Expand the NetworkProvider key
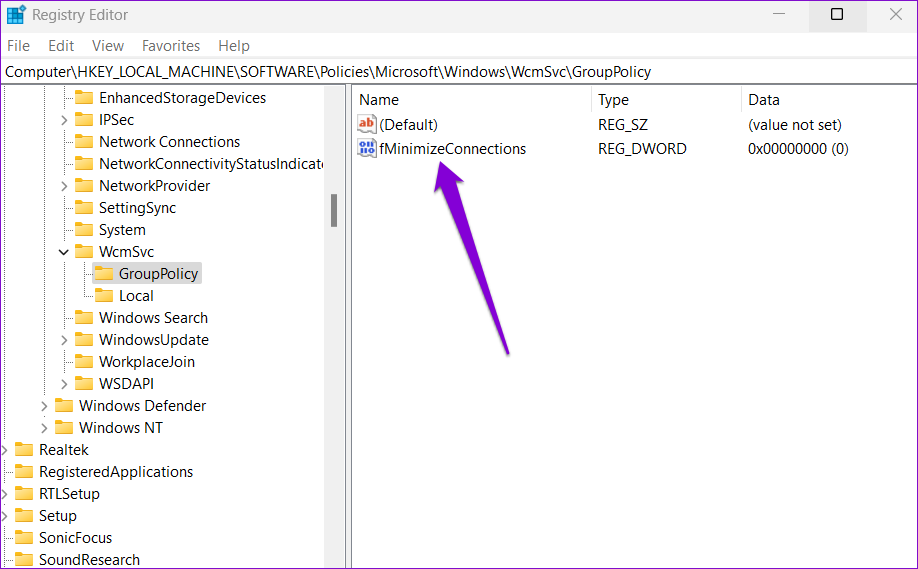 click(x=64, y=186)
